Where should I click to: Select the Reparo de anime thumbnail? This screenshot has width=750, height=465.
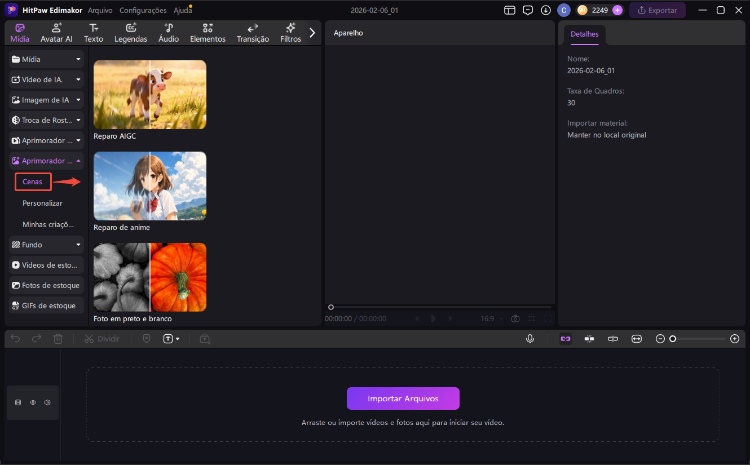(x=150, y=186)
